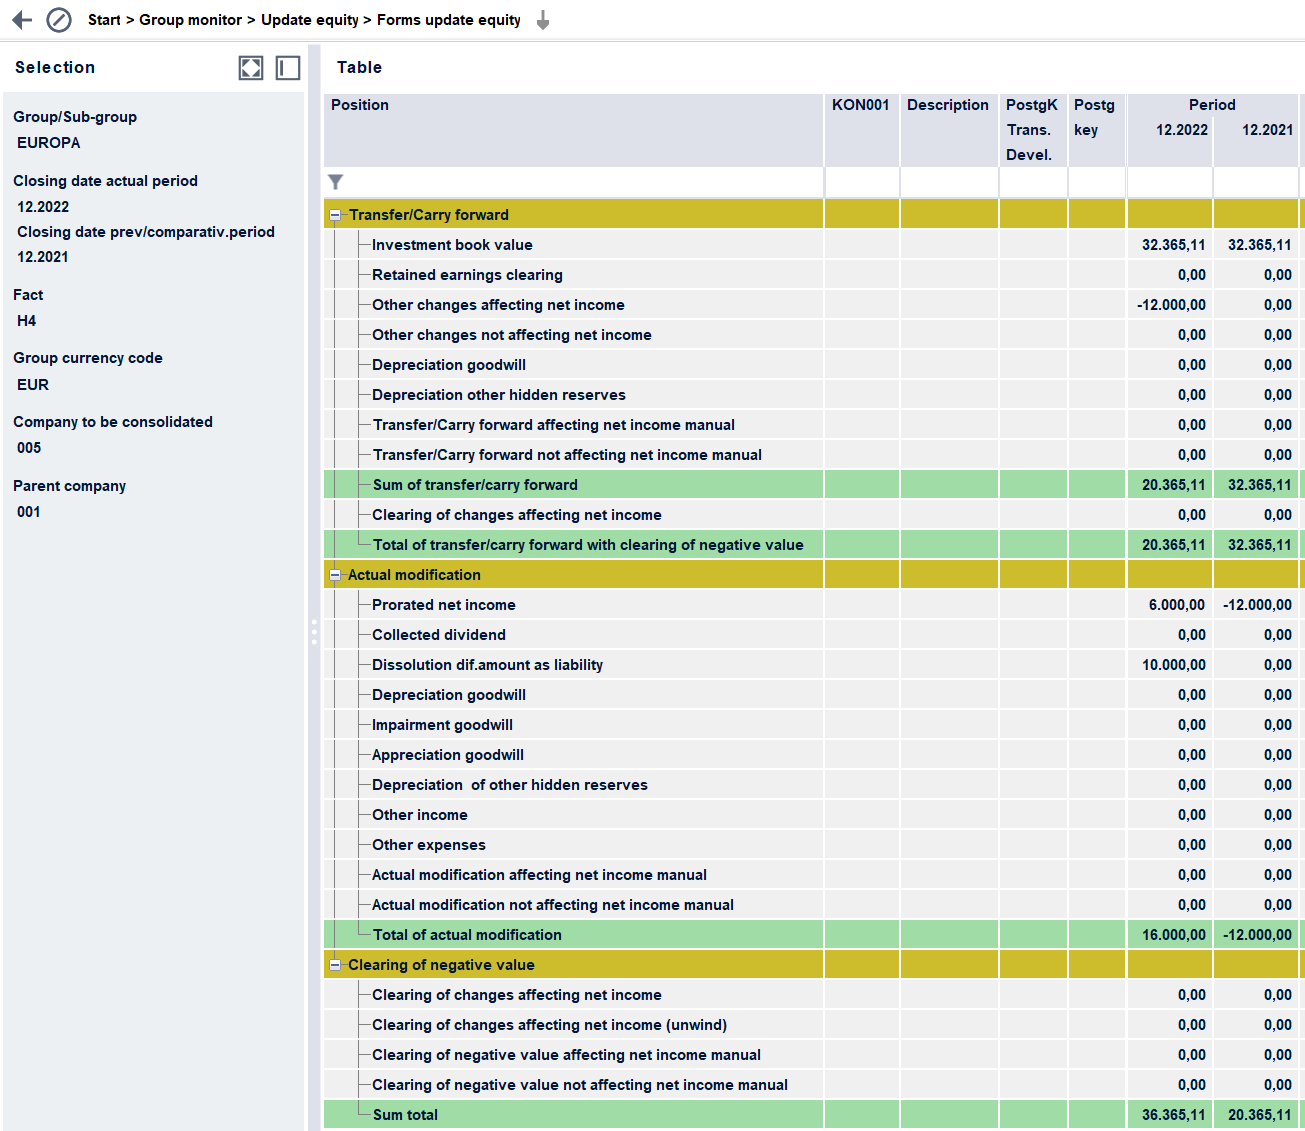Select Other changes not affecting net income
This screenshot has height=1131, width=1305.
coord(814,335)
